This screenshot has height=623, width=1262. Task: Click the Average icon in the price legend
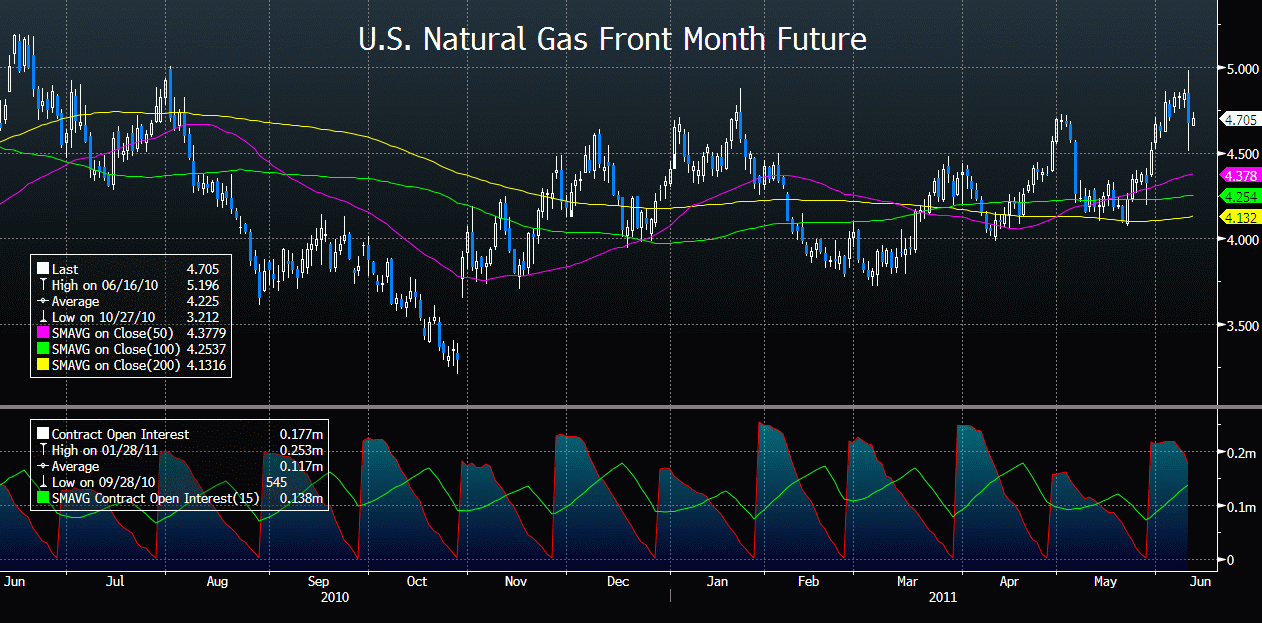pyautogui.click(x=42, y=301)
